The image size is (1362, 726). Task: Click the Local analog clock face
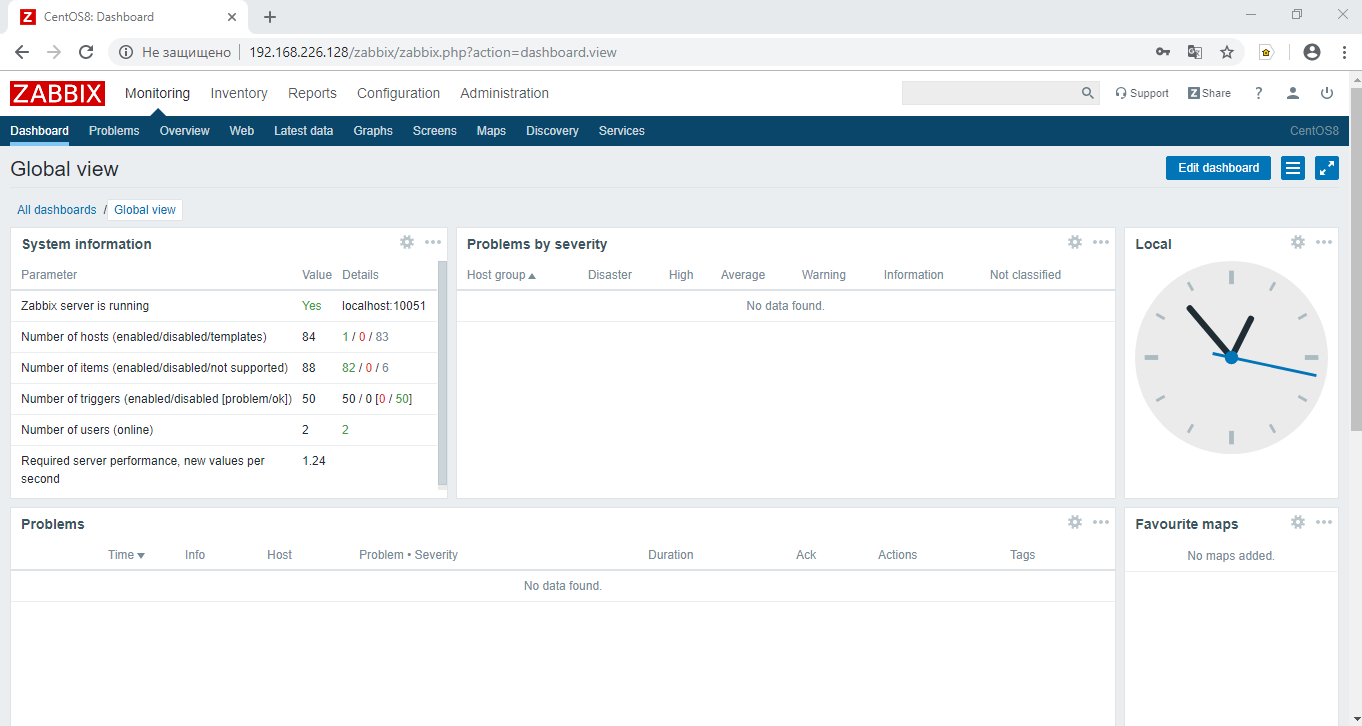[1231, 357]
